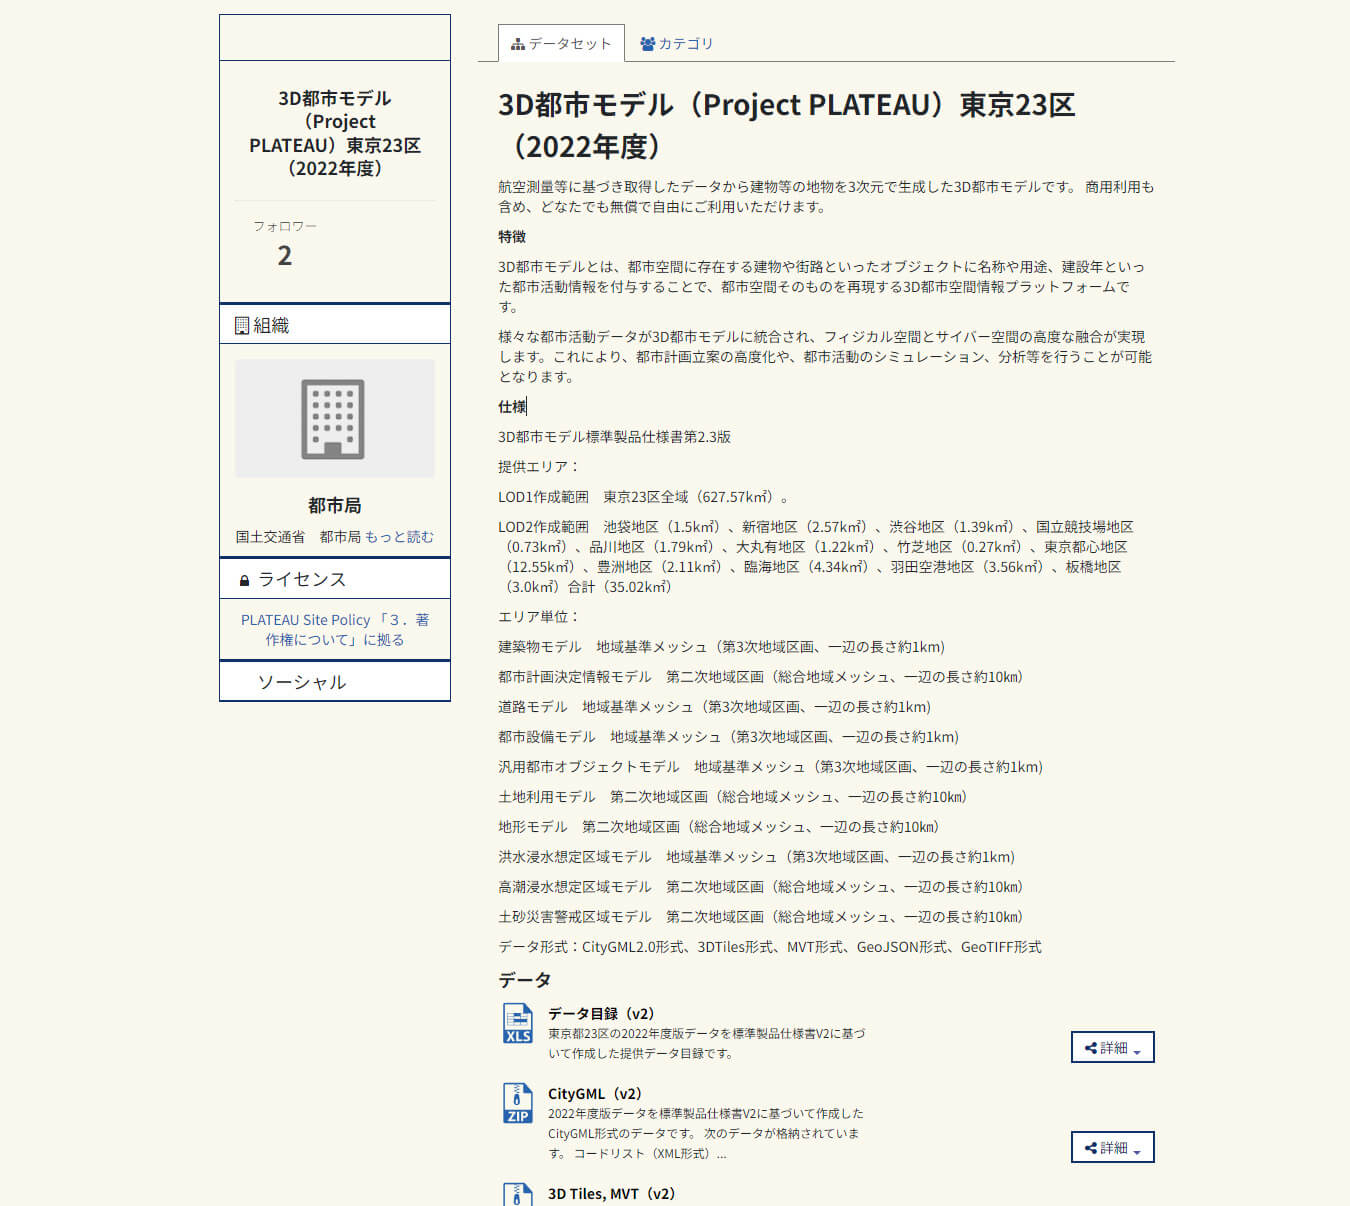Viewport: 1350px width, 1206px height.
Task: Click the users icon on カテゴリ tab
Action: point(647,44)
